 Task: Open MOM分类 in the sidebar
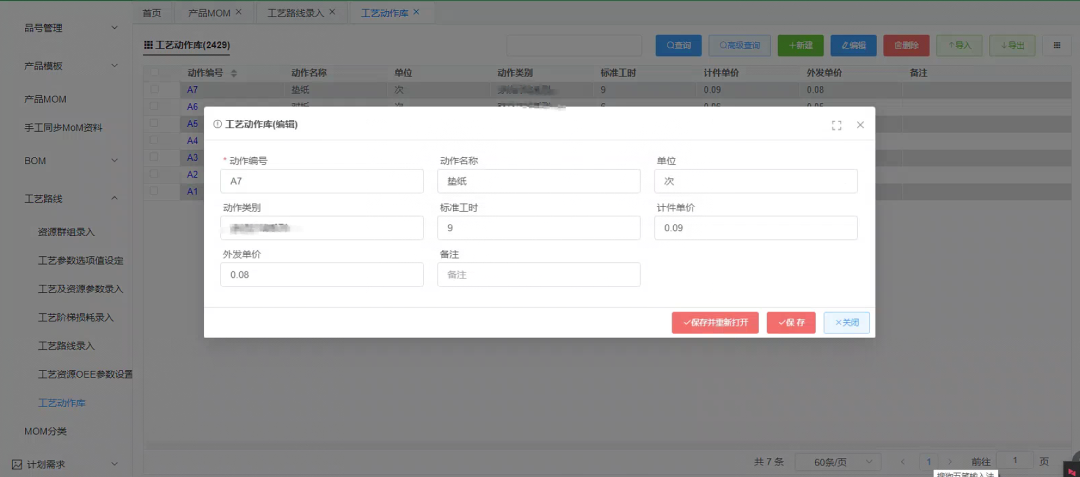45,432
